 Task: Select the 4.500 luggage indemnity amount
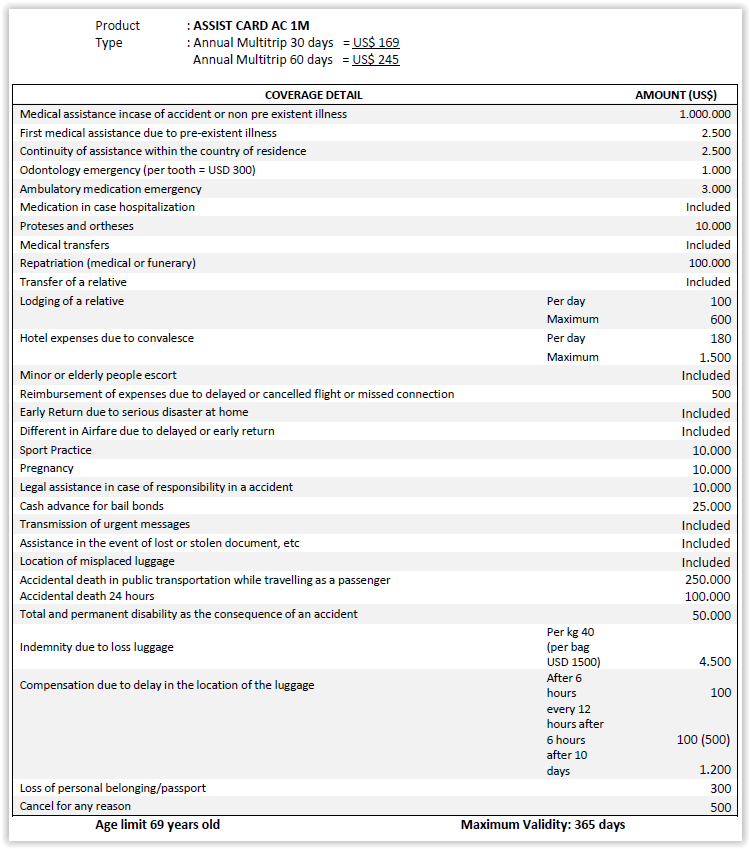point(715,662)
